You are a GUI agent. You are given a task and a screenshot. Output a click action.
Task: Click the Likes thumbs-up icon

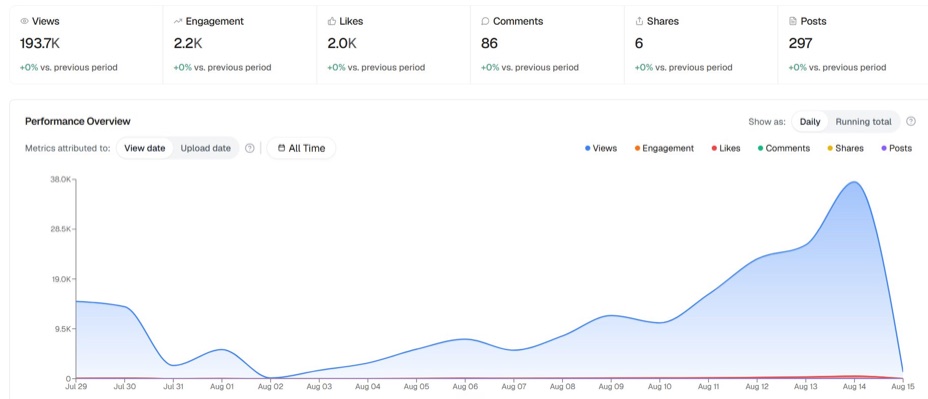click(x=331, y=21)
